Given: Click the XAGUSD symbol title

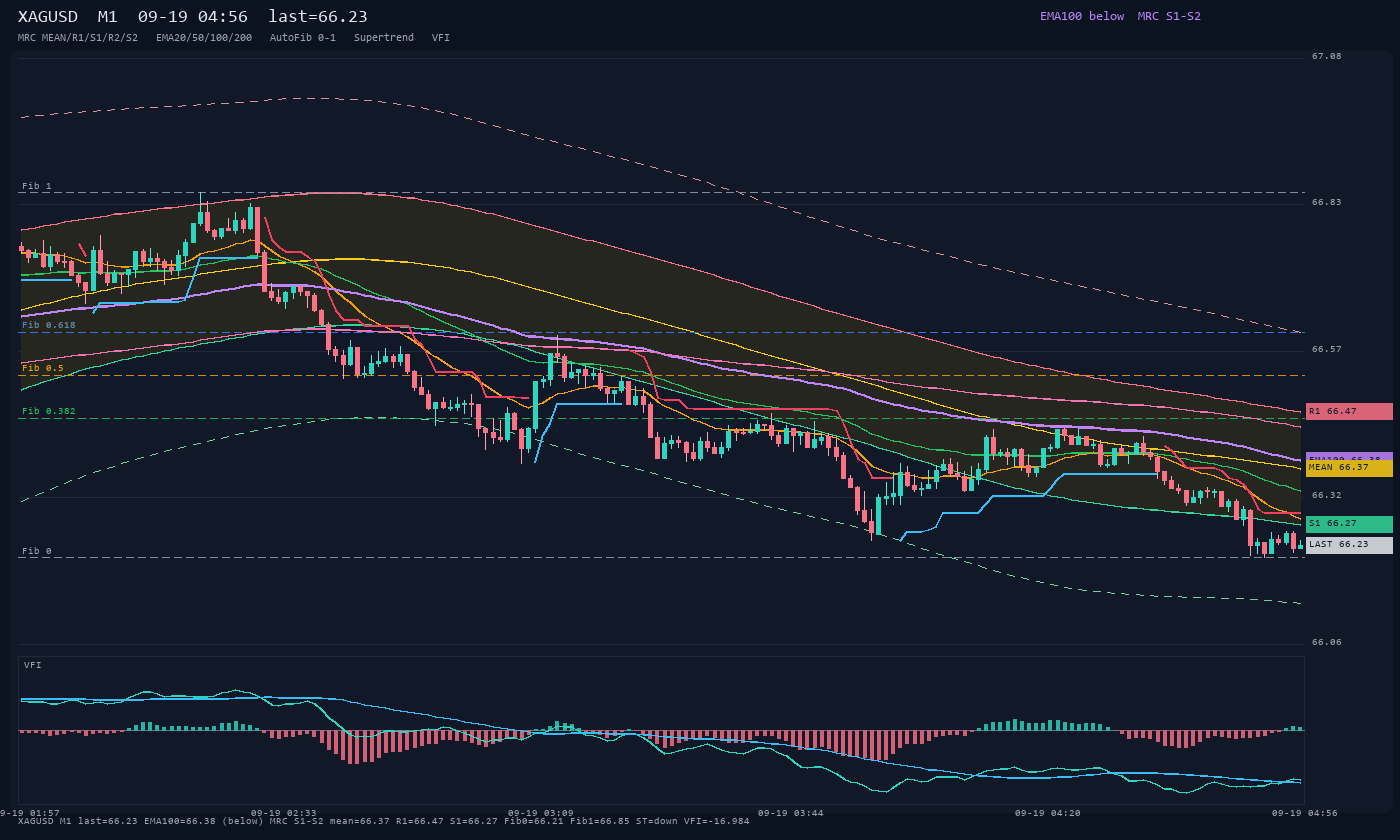Looking at the screenshot, I should [x=51, y=17].
